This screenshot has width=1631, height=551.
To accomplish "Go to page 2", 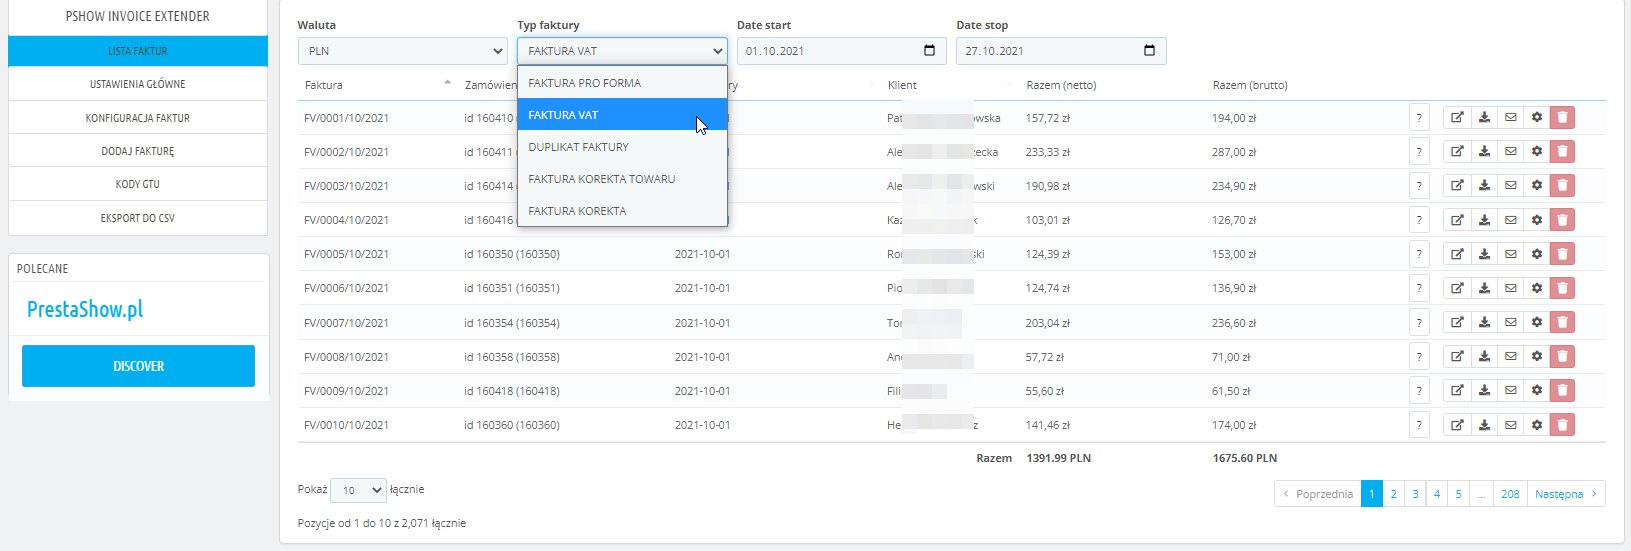I will [x=1393, y=494].
